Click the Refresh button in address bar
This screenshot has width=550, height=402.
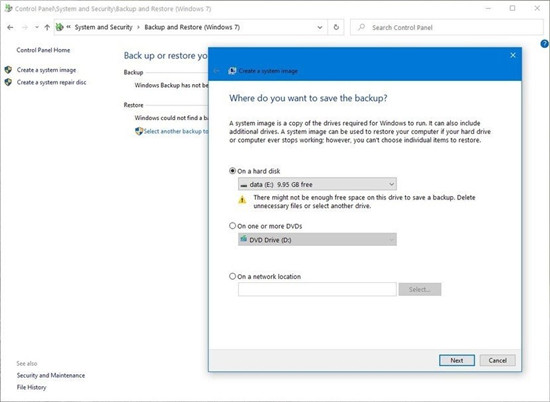click(x=336, y=27)
